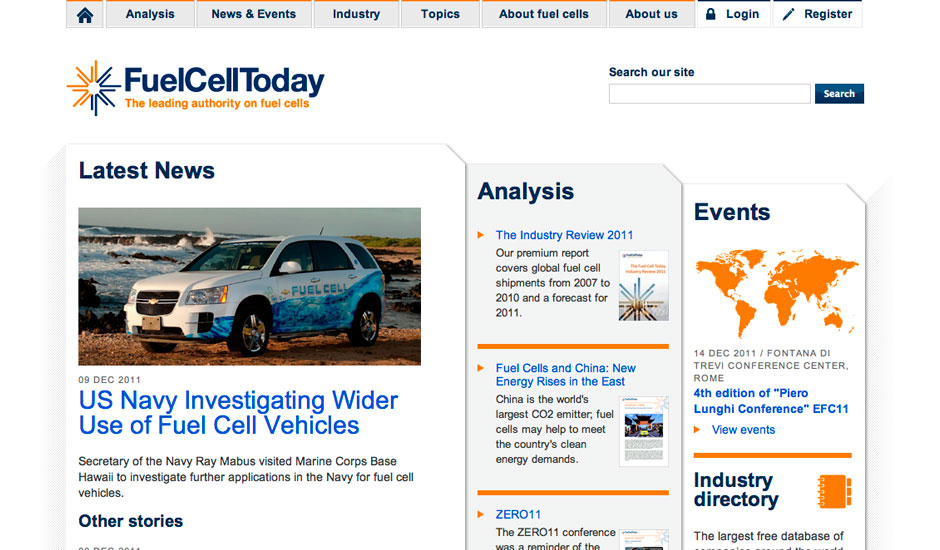Screen dimensions: 940x550
Task: Open the Analysis menu
Action: (x=150, y=14)
